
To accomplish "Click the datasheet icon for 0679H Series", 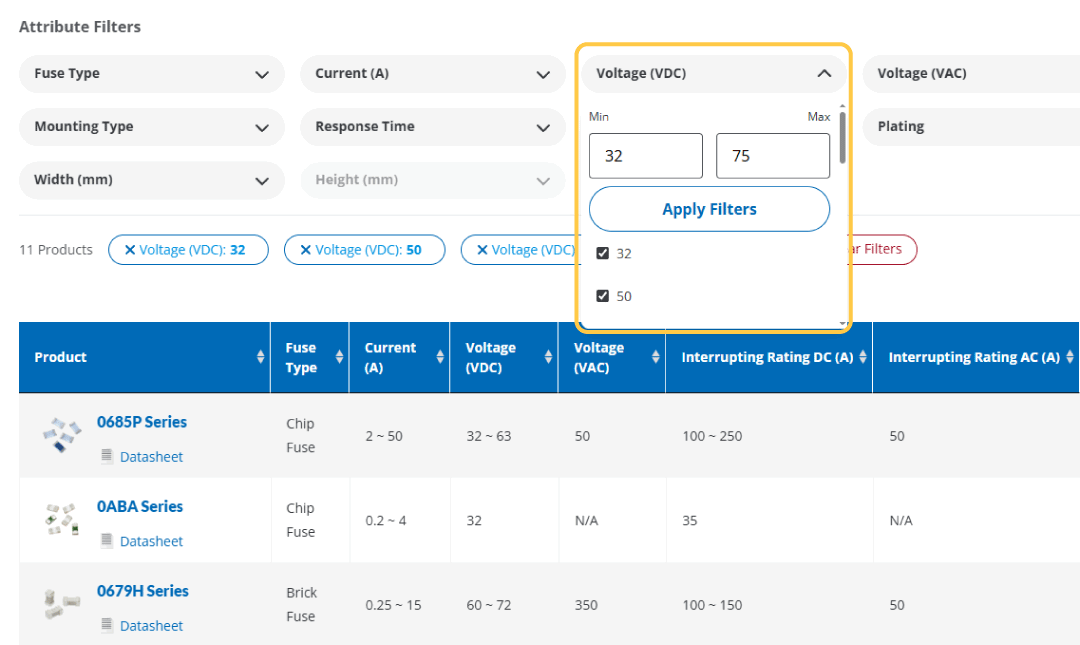I will [107, 625].
